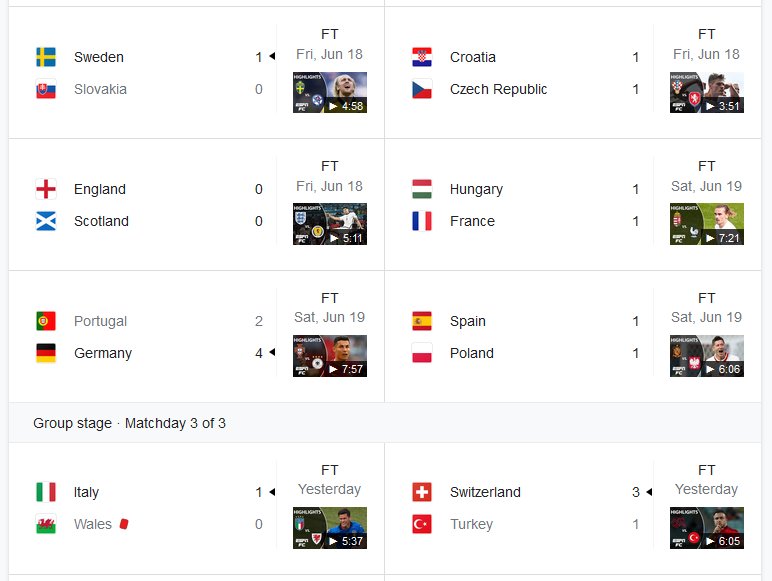Watch Switzerland vs Turkey highlights video
Screen dimensions: 772x581
pos(707,528)
